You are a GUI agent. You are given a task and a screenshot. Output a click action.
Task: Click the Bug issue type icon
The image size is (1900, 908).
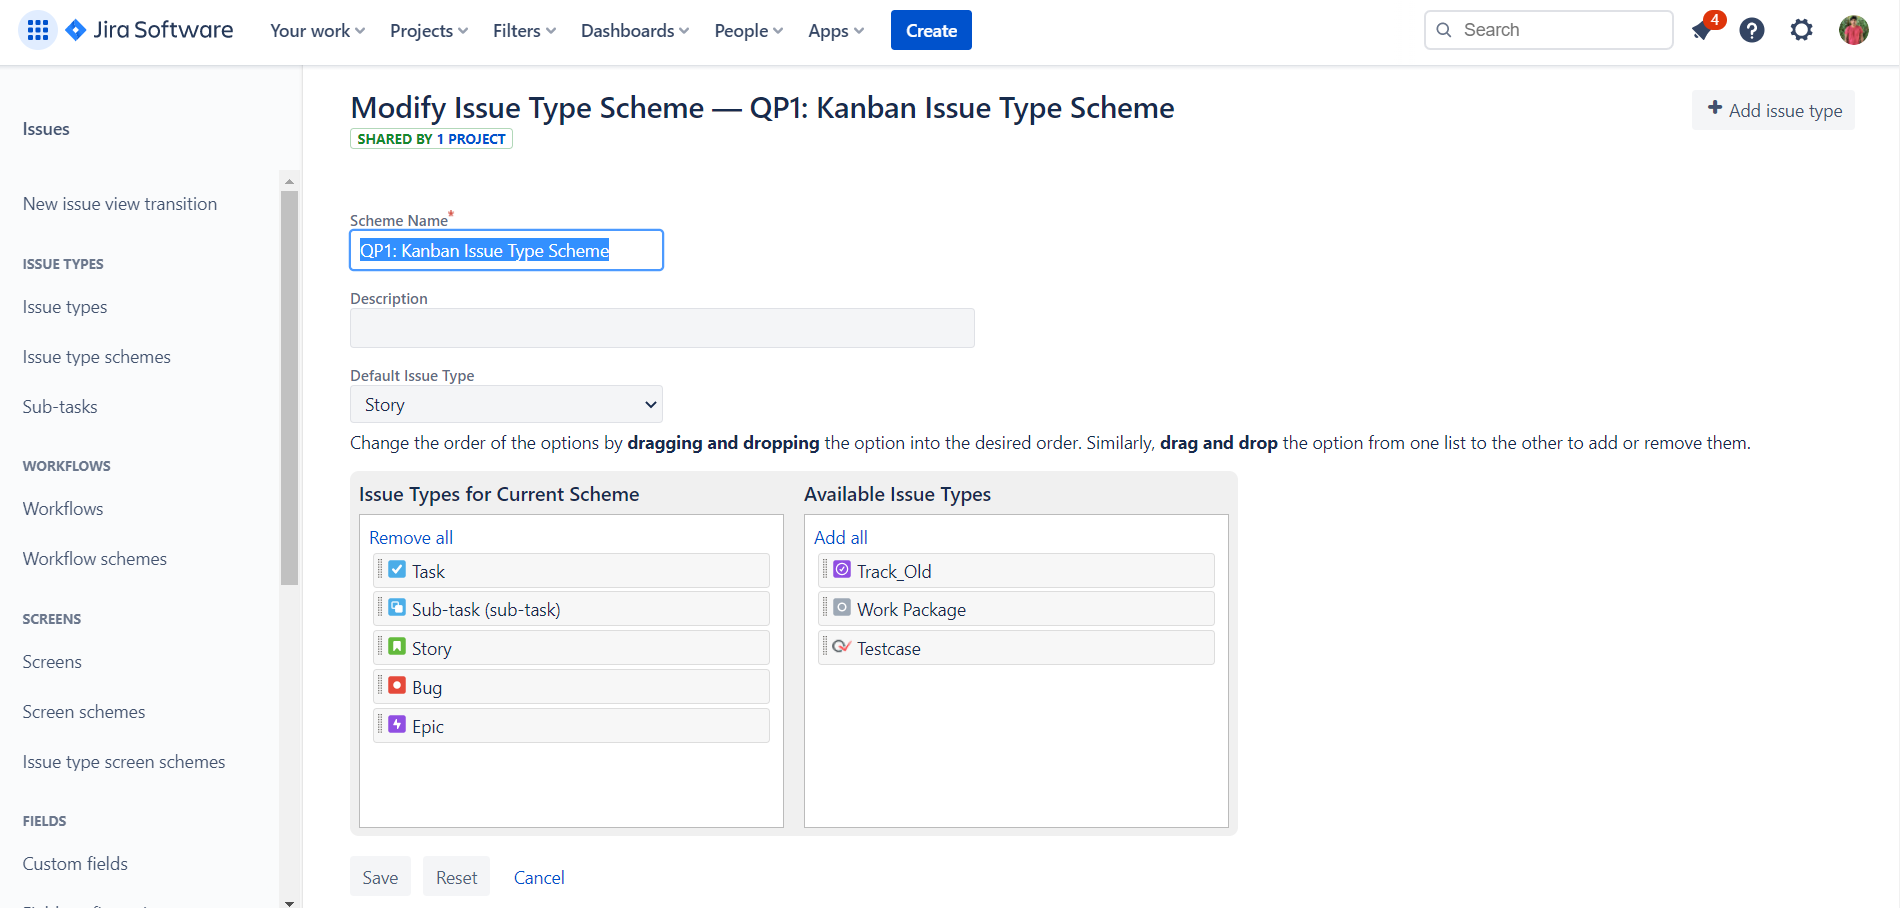pos(397,686)
